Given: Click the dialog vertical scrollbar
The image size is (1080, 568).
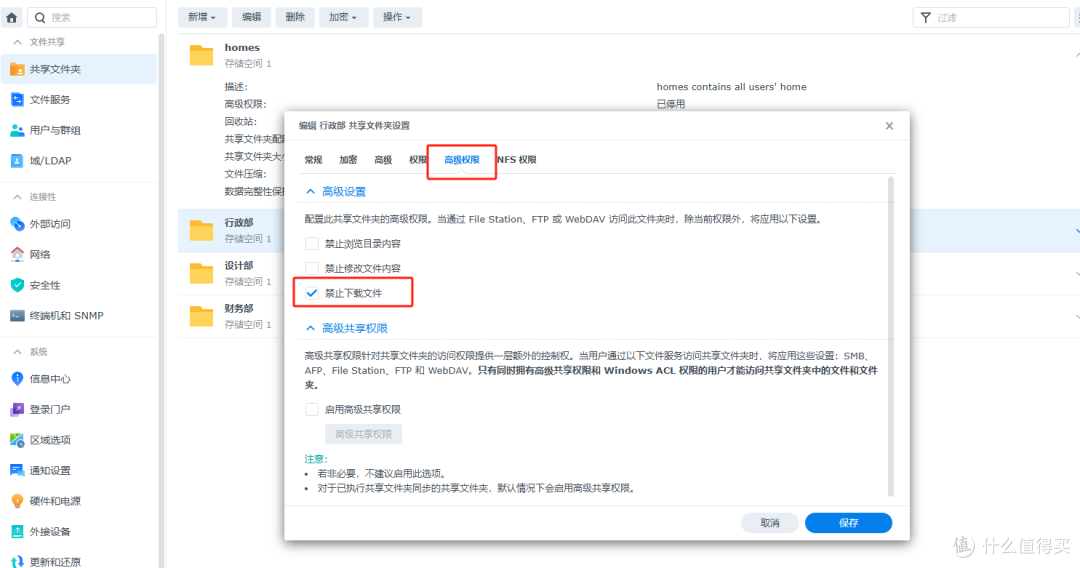Looking at the screenshot, I should [891, 337].
